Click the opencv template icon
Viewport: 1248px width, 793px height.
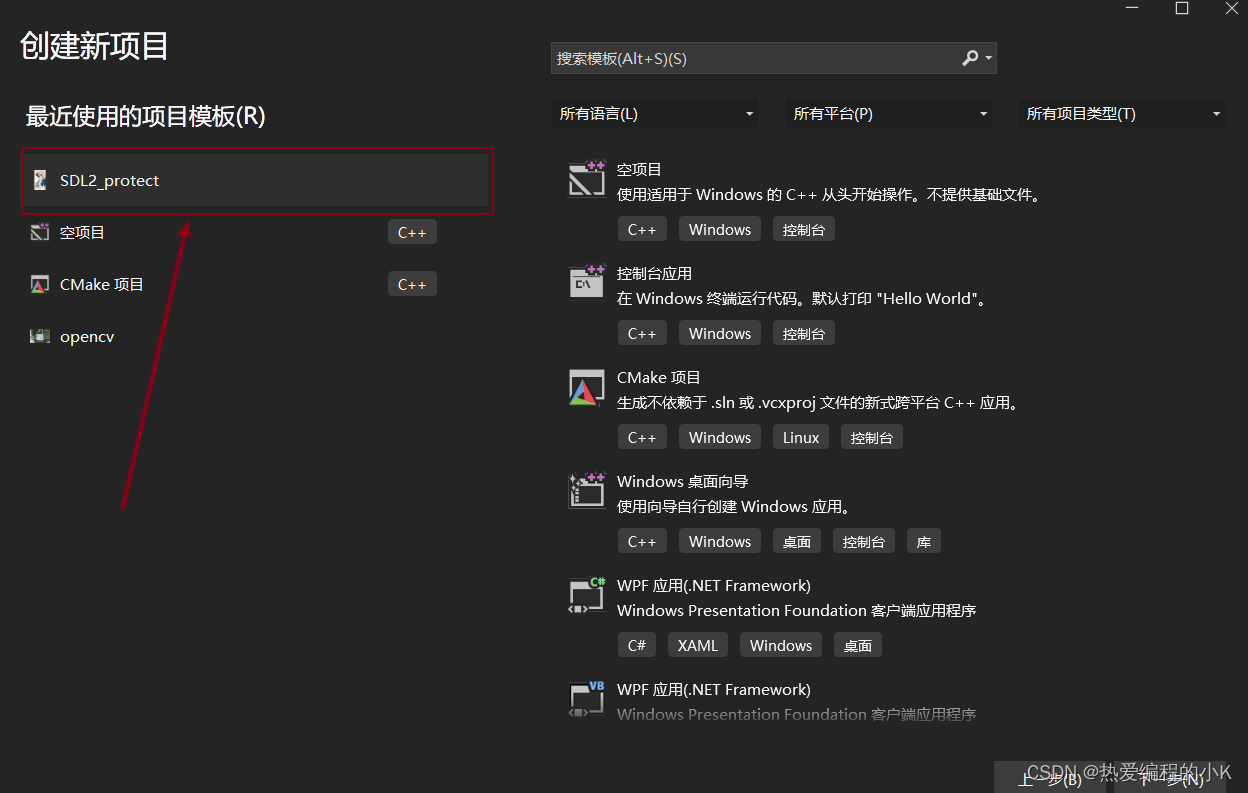[40, 336]
